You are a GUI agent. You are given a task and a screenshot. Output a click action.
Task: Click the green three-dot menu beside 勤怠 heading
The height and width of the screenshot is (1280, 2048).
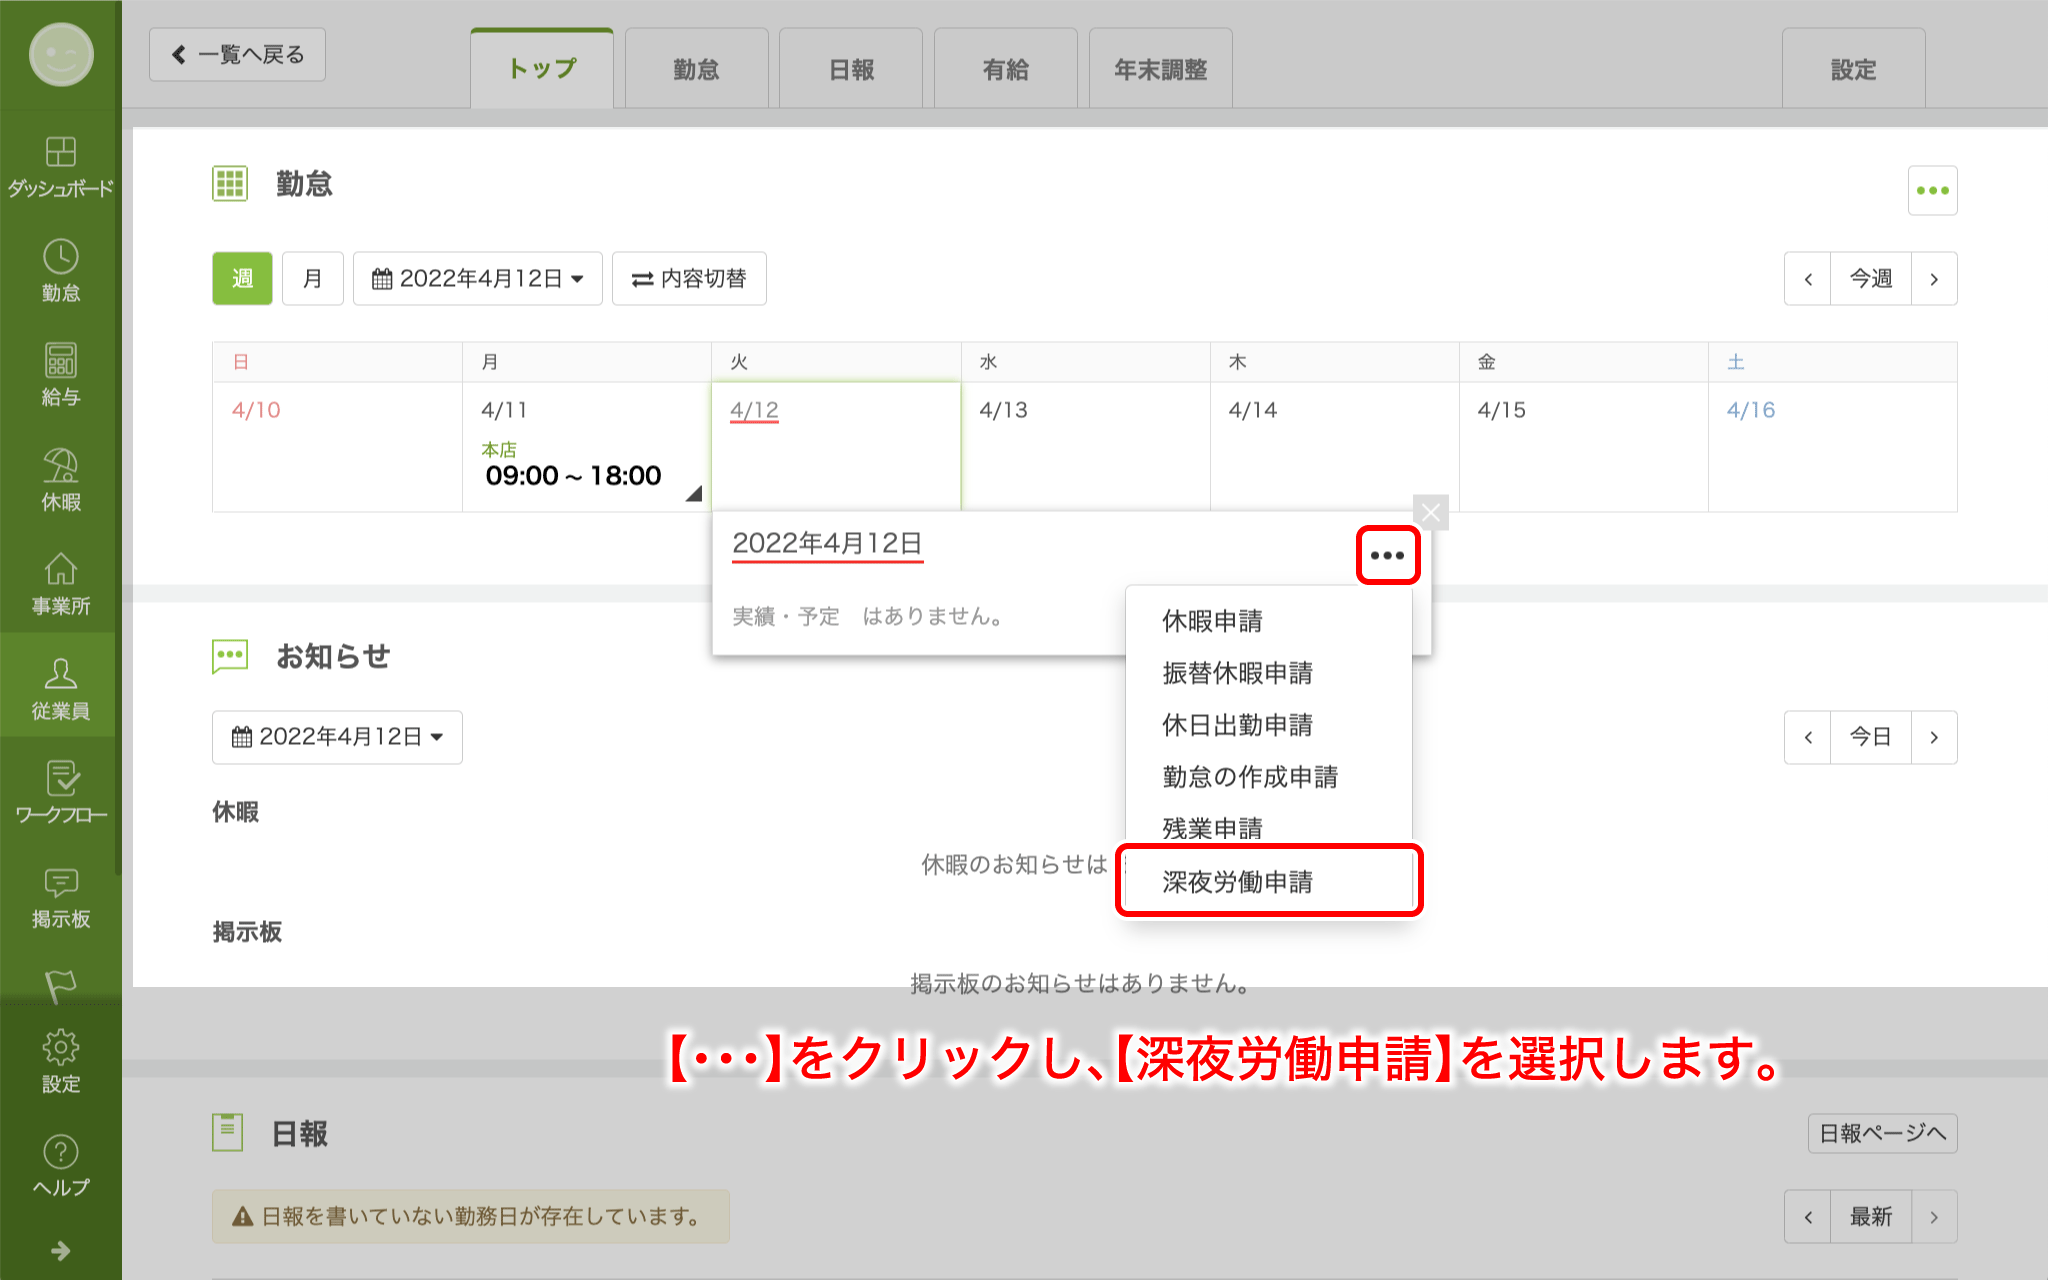click(x=1932, y=190)
